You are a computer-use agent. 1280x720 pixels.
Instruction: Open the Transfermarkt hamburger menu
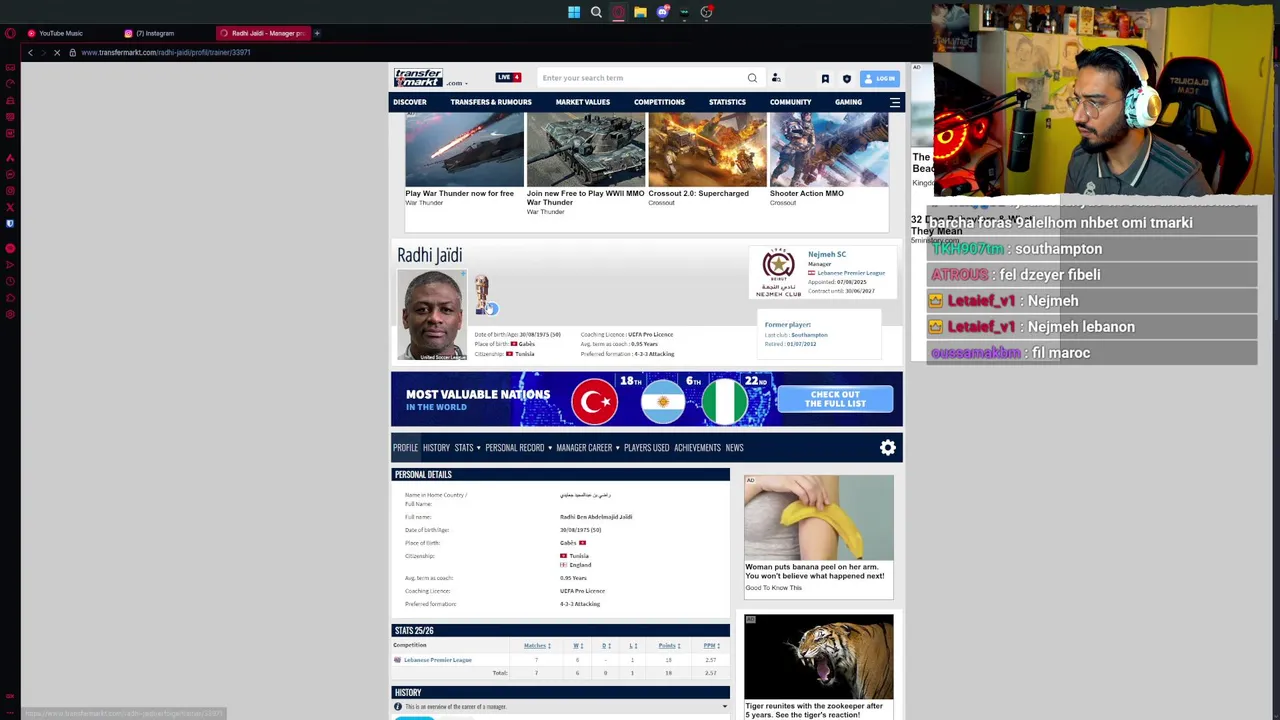point(895,102)
